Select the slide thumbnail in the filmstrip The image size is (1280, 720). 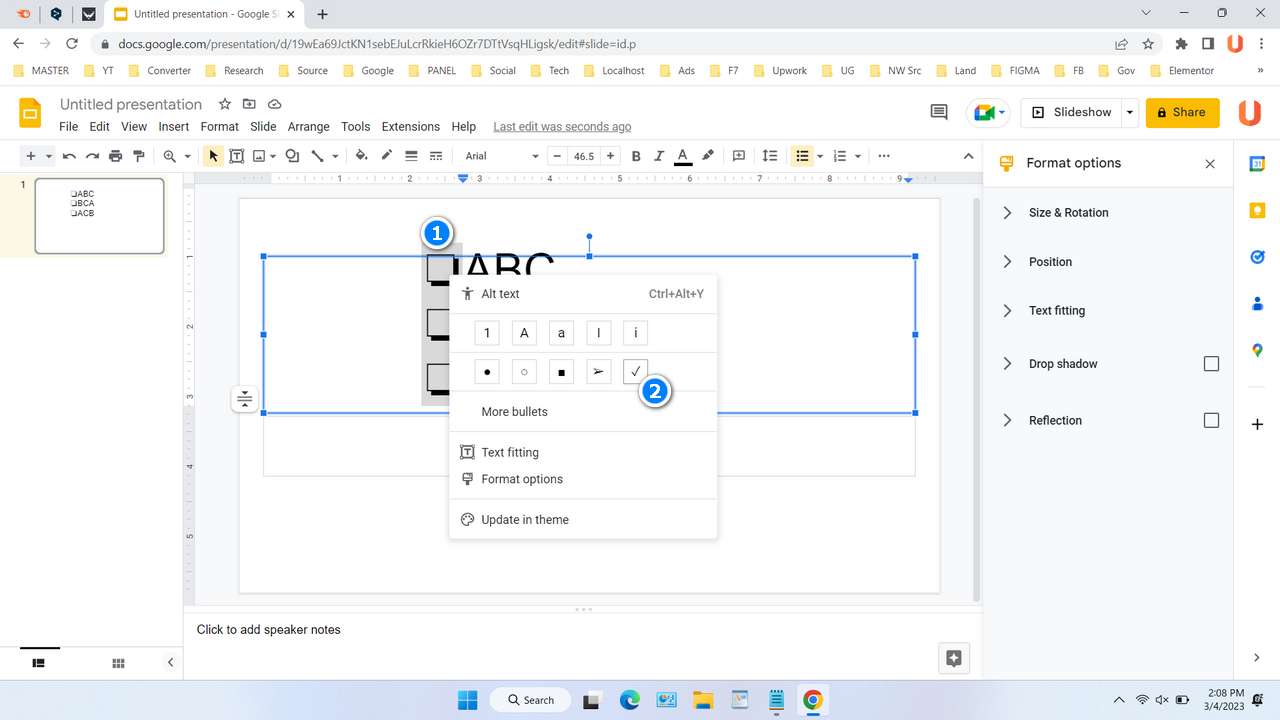99,215
